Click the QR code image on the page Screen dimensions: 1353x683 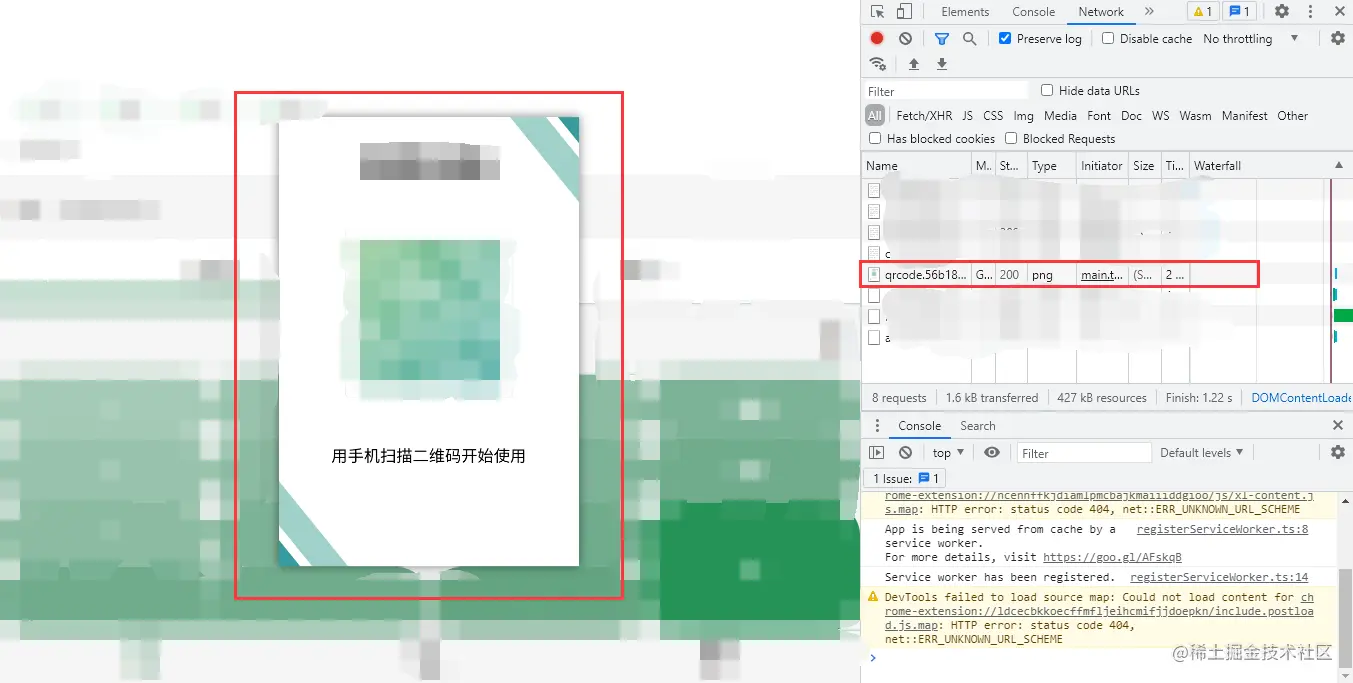pos(429,310)
